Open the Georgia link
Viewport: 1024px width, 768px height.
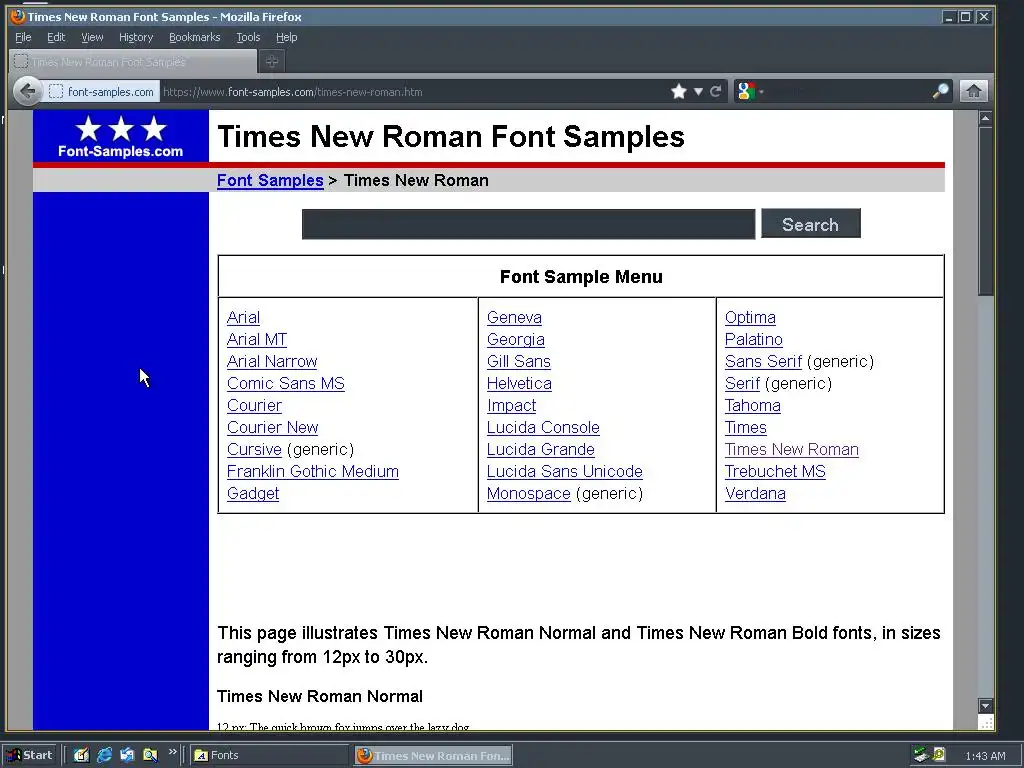(x=516, y=340)
